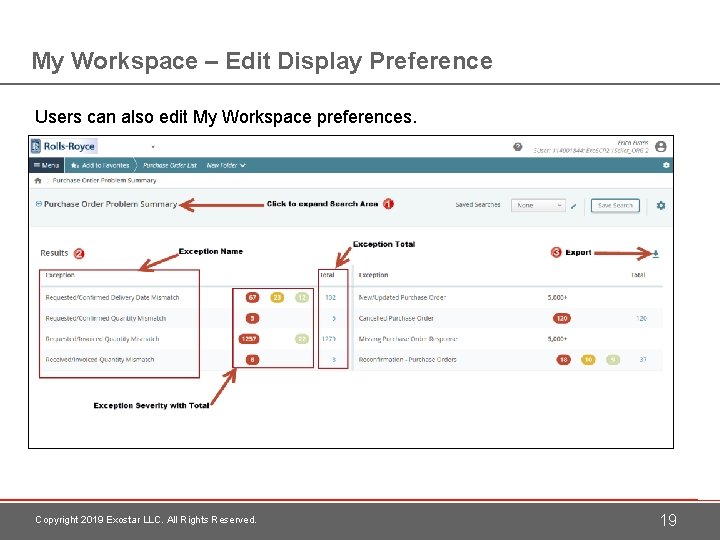Click green 22 severity badge
Image resolution: width=720 pixels, height=540 pixels.
pyautogui.click(x=302, y=339)
